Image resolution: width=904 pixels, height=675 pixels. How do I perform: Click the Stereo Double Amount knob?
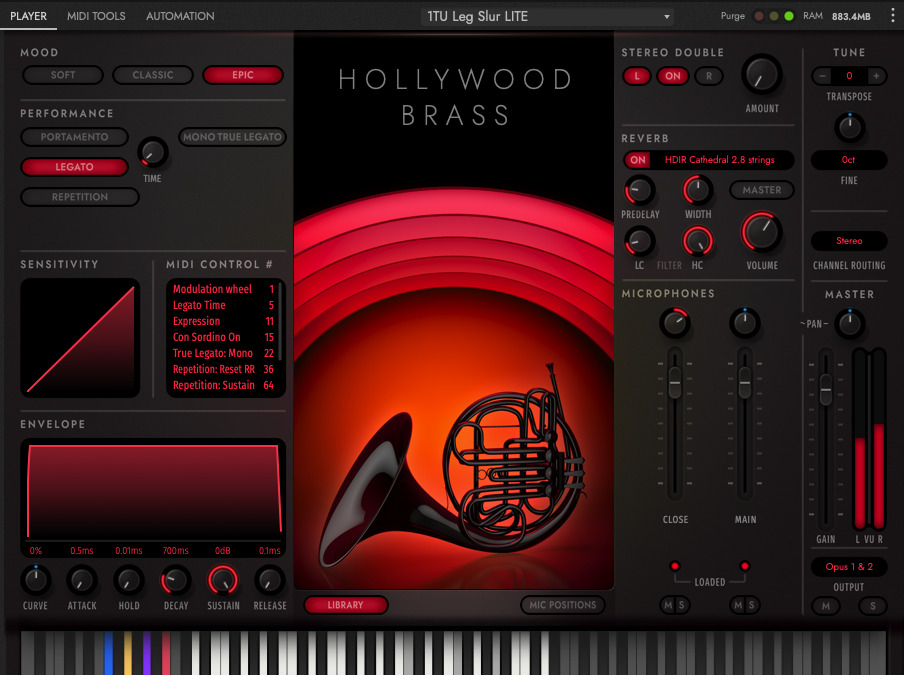(761, 75)
